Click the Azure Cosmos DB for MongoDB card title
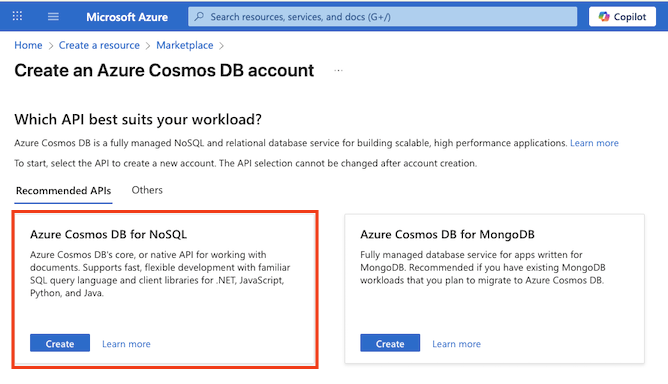 pyautogui.click(x=447, y=234)
